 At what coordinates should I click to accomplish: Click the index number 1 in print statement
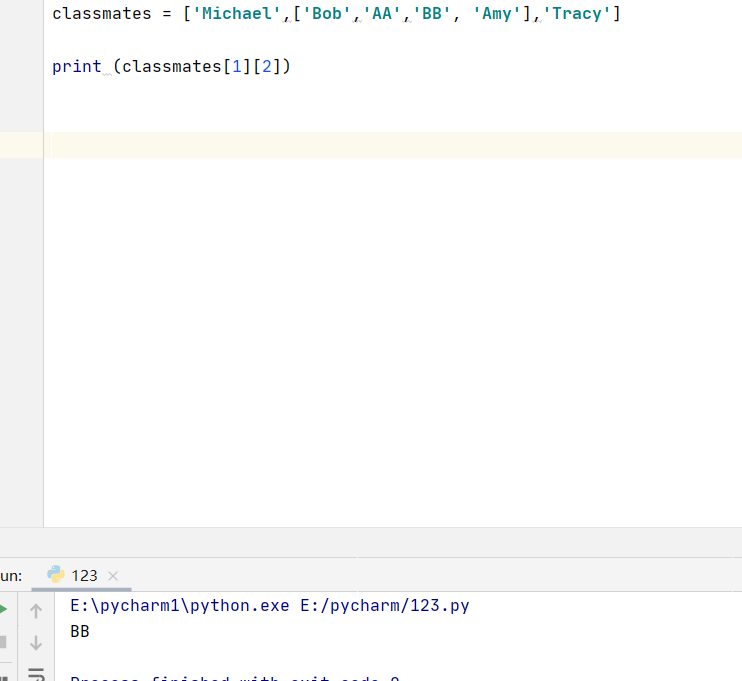237,67
